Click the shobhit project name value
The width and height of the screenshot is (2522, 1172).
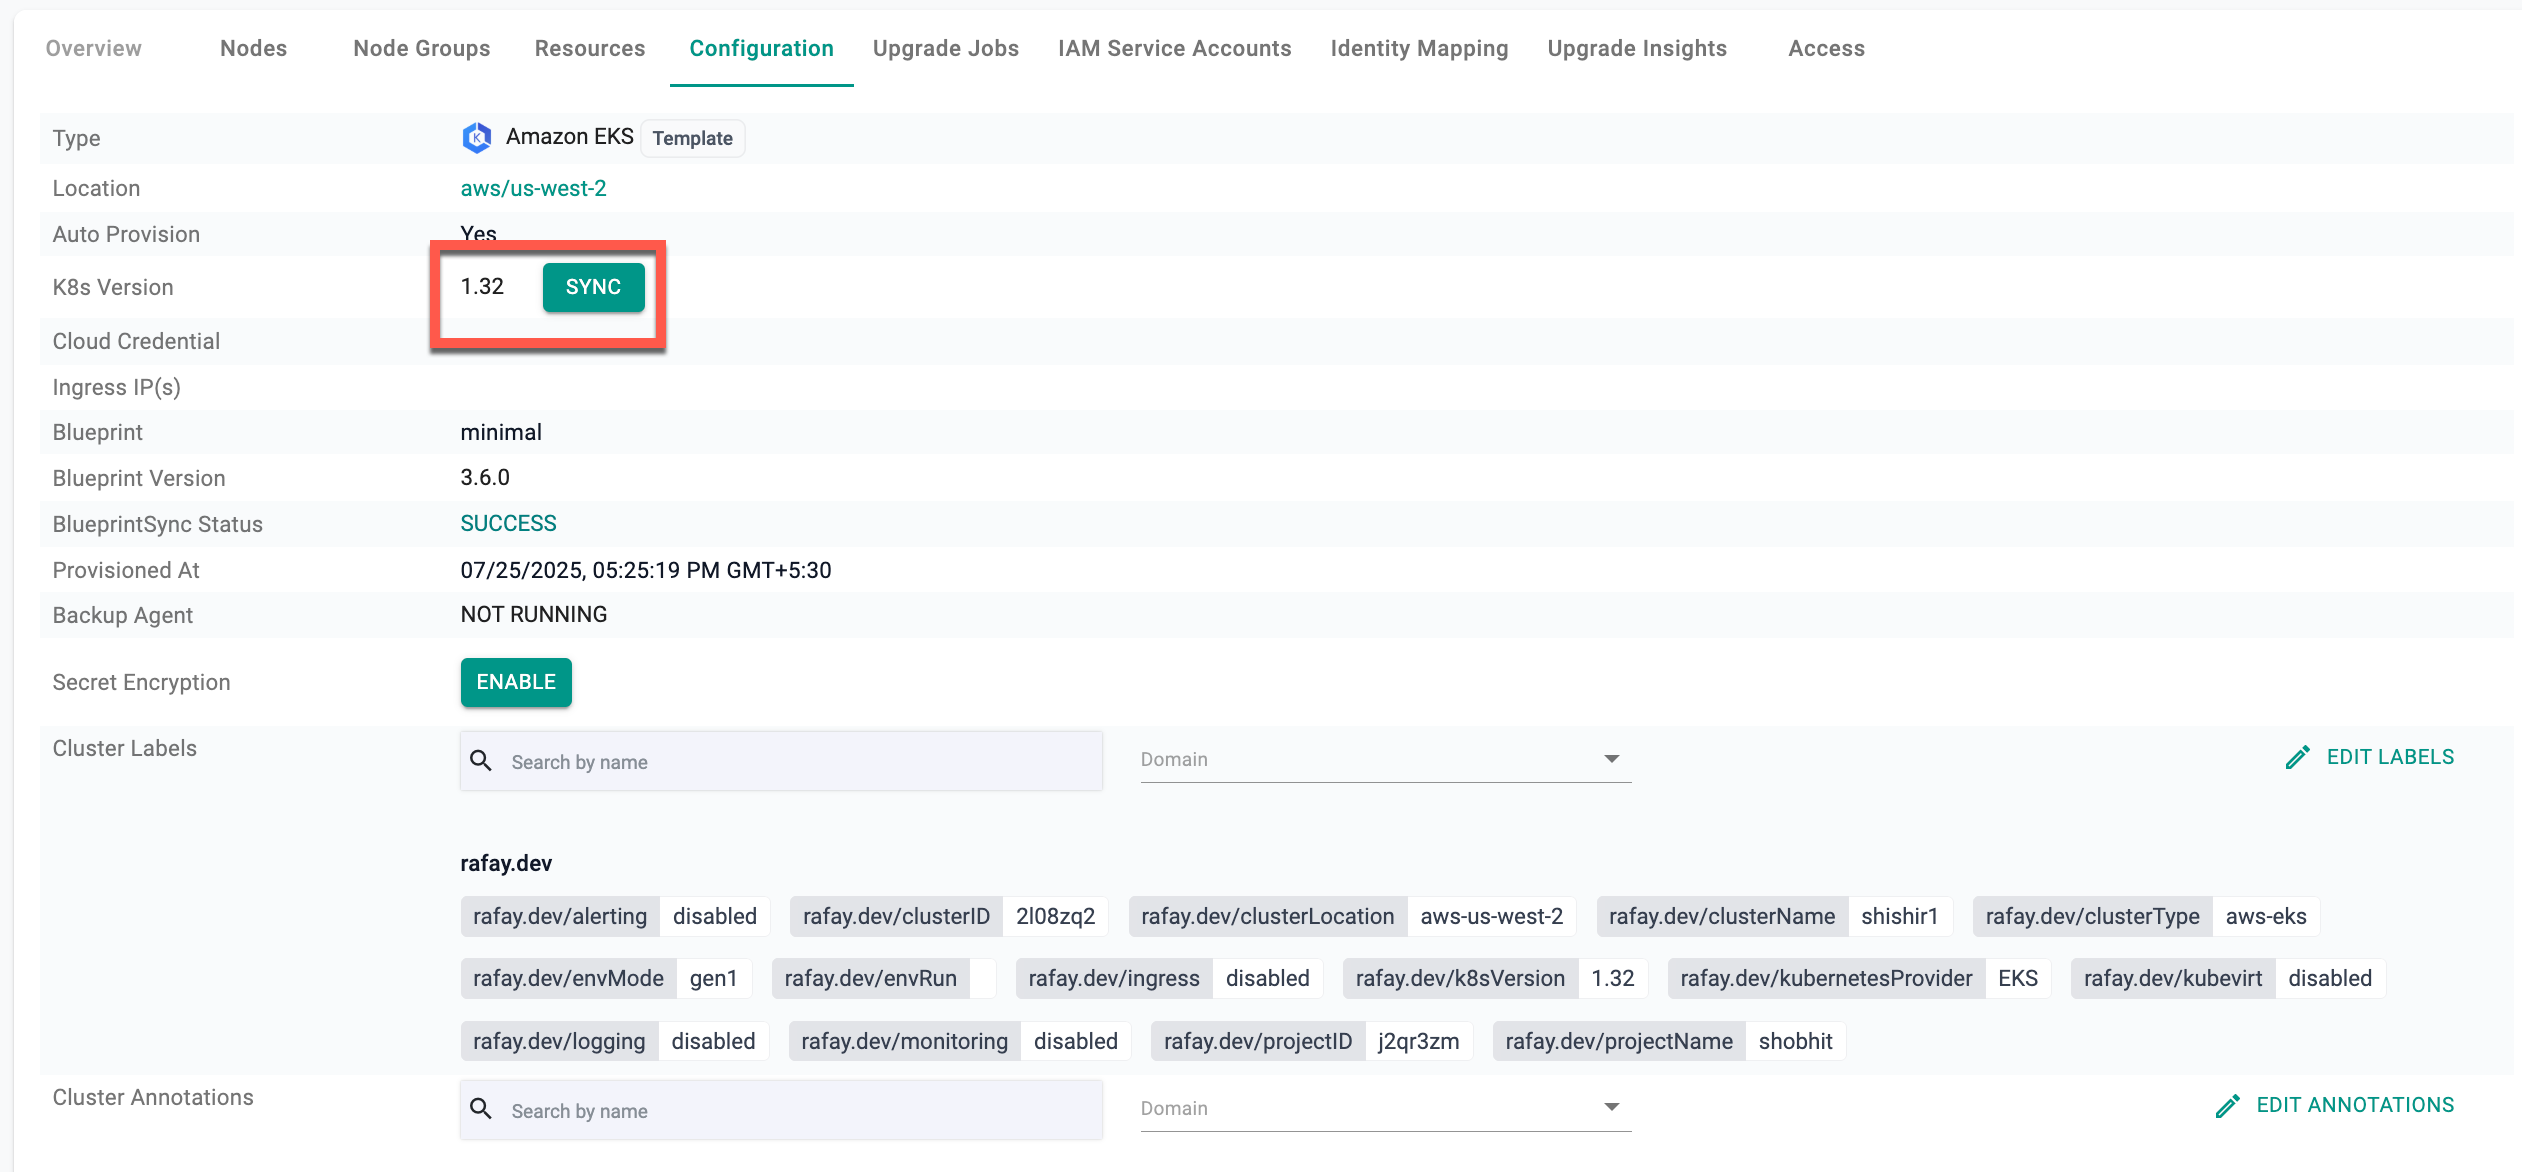tap(1796, 1041)
